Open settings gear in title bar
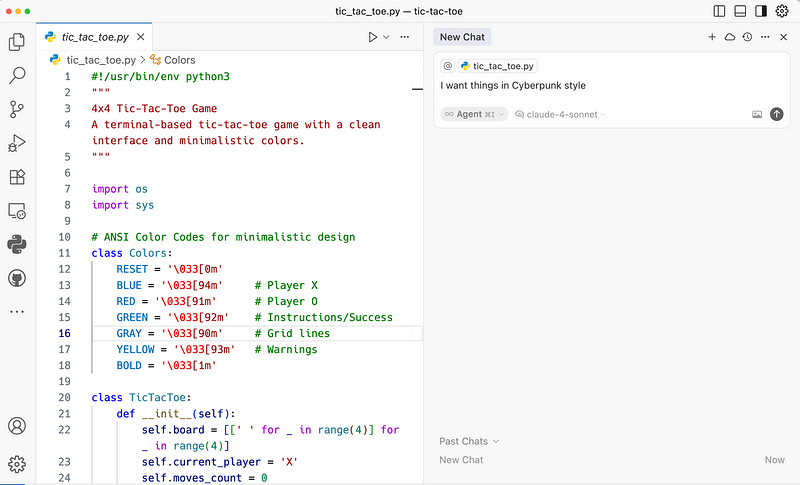Image resolution: width=800 pixels, height=485 pixels. 782,11
